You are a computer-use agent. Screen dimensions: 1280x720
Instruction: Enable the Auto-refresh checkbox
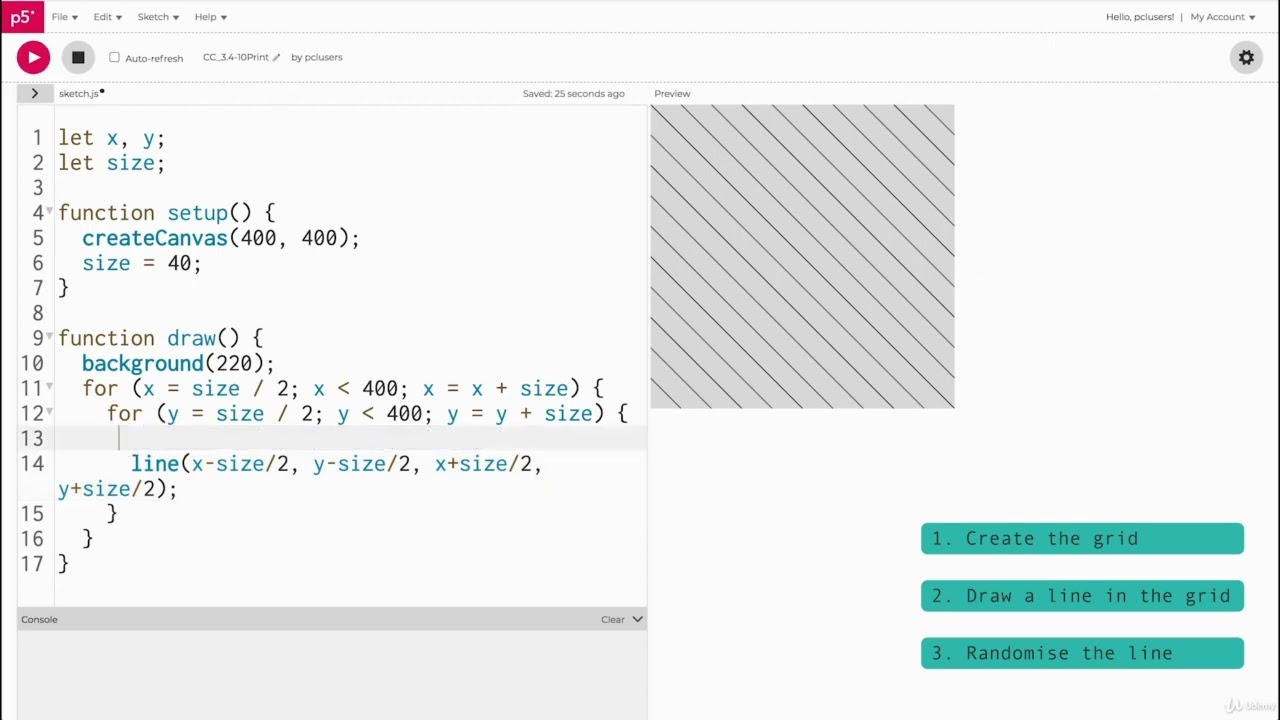click(114, 57)
